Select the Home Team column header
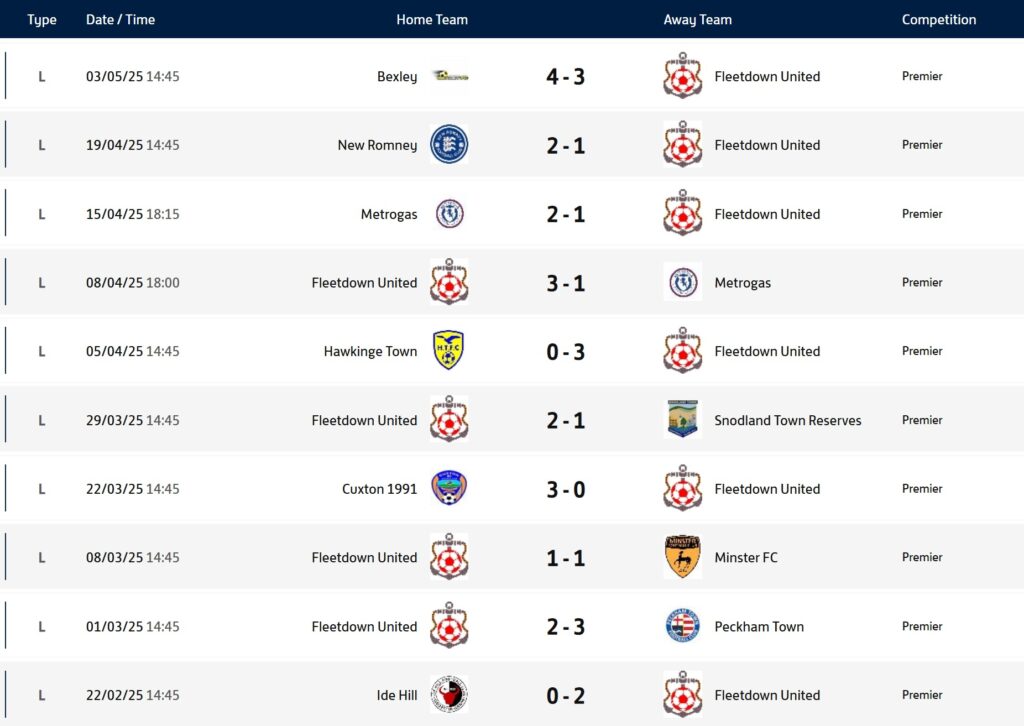Viewport: 1024px width, 726px height. coord(432,20)
